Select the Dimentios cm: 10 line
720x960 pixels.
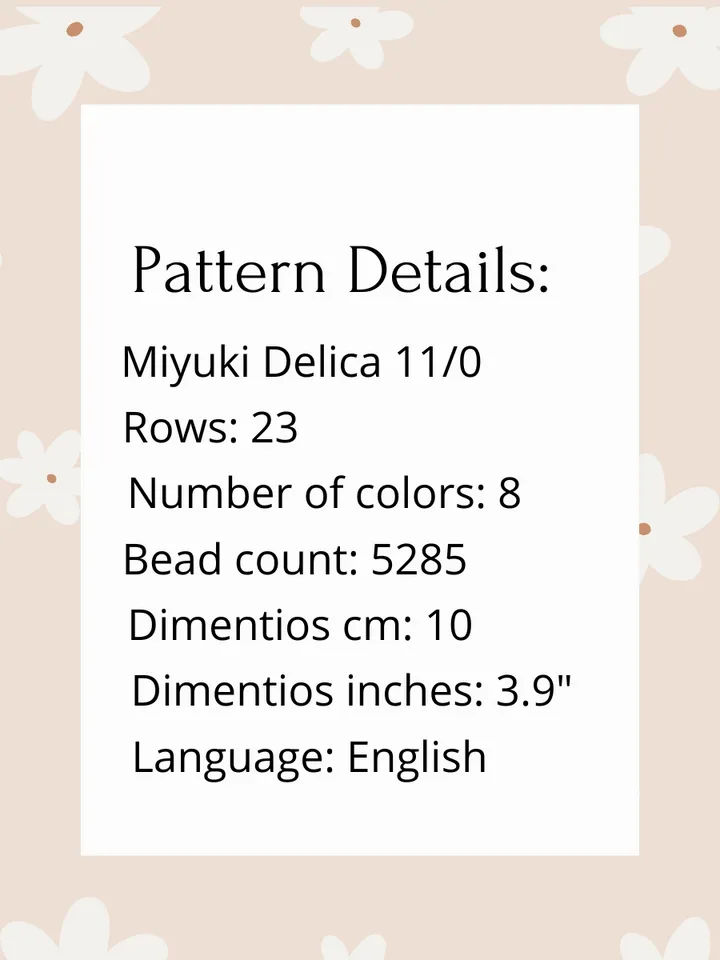[300, 625]
